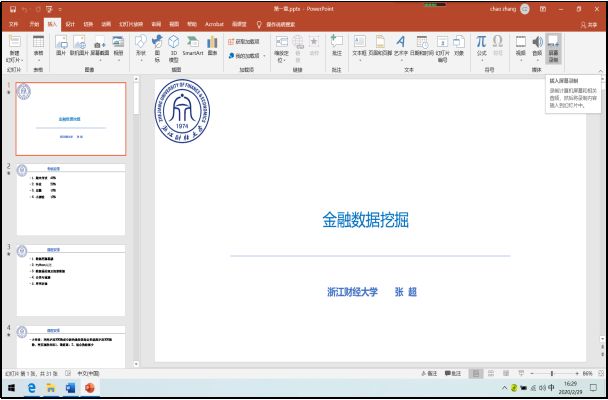Insert a chart (图表) from the ribbon
Image resolution: width=608 pixels, height=400 pixels.
point(212,46)
